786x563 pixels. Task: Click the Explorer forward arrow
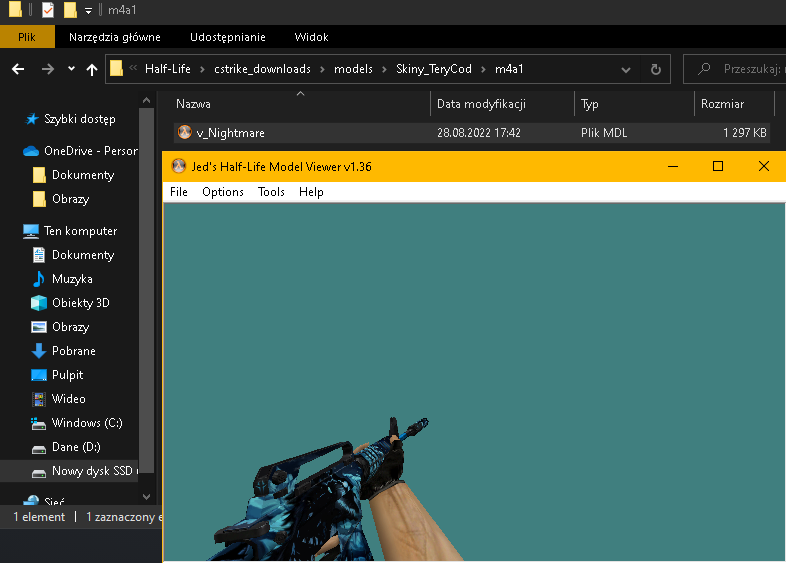tap(48, 69)
